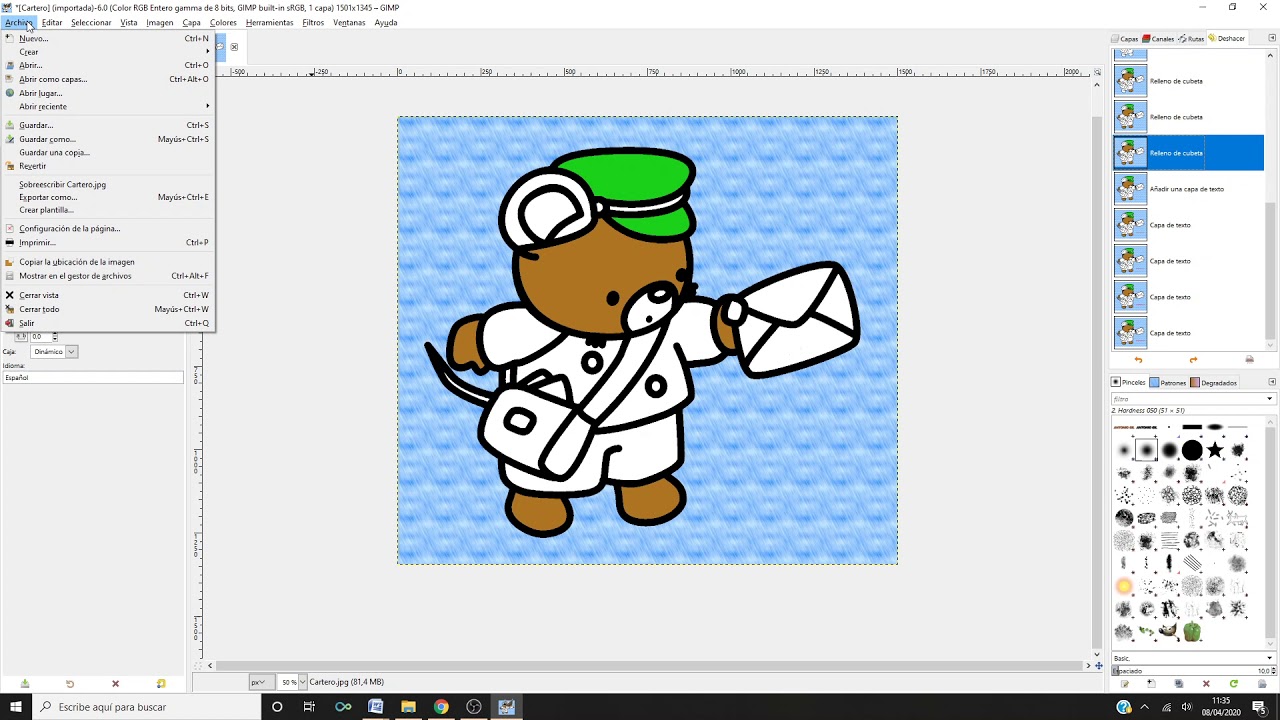Open the Filtros menu
Screen dimensions: 1280x720
point(313,22)
